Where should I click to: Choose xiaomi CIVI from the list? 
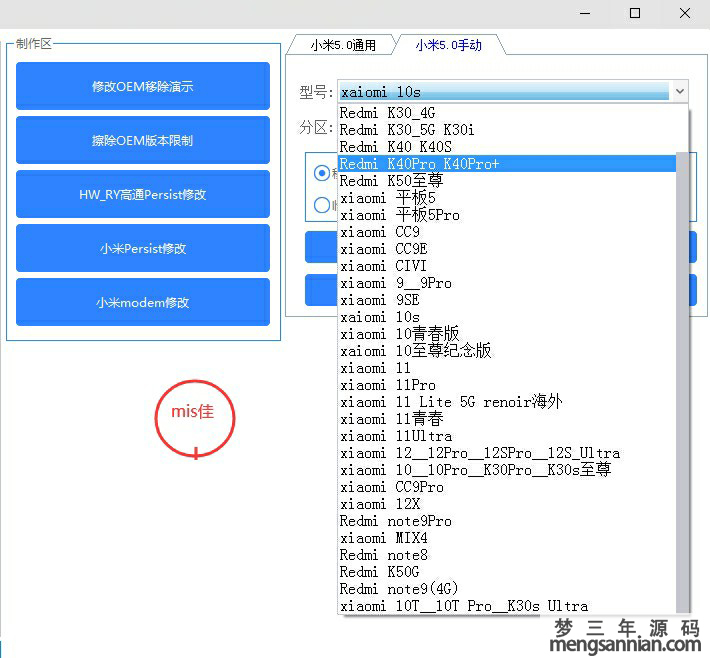[507, 266]
